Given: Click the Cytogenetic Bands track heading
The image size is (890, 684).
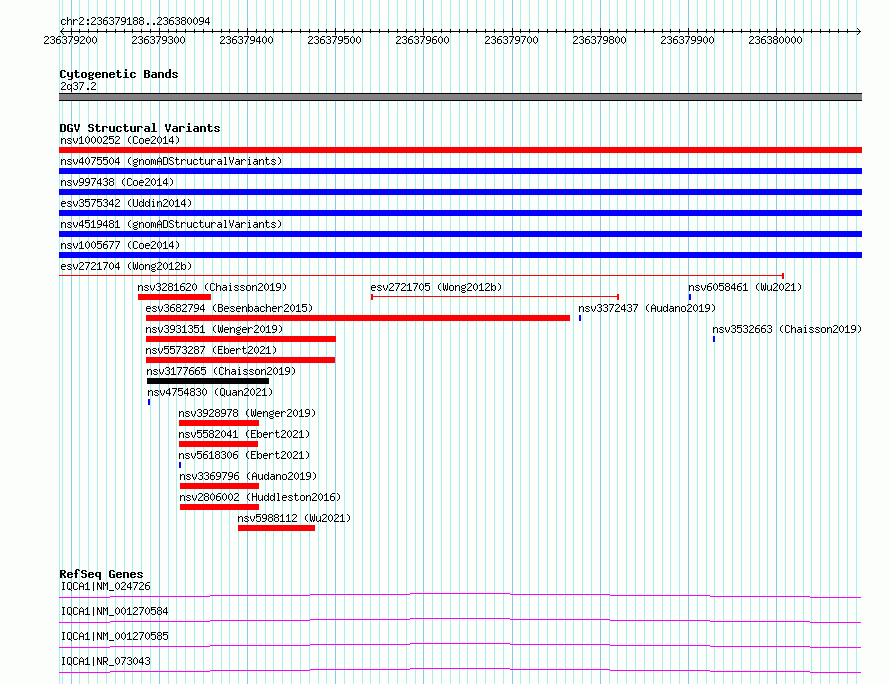Looking at the screenshot, I should click(119, 74).
